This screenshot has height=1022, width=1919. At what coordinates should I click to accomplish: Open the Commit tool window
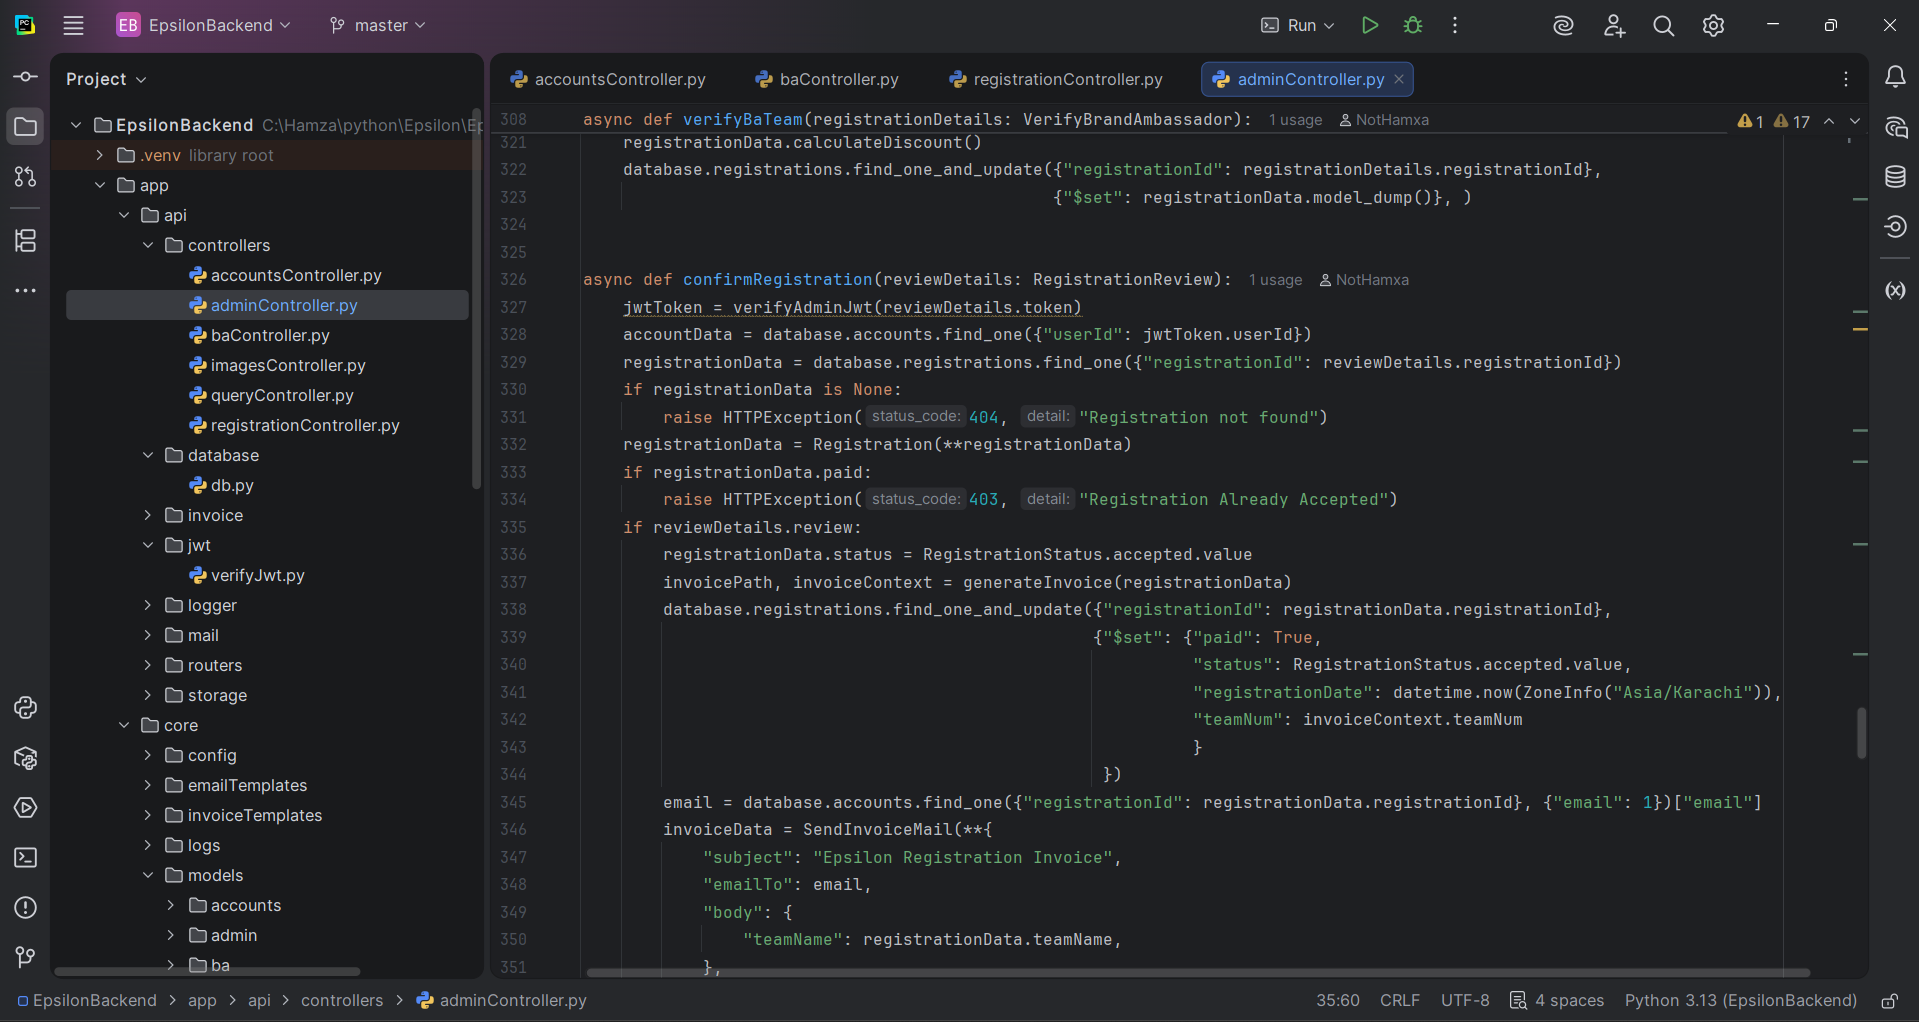tap(25, 76)
